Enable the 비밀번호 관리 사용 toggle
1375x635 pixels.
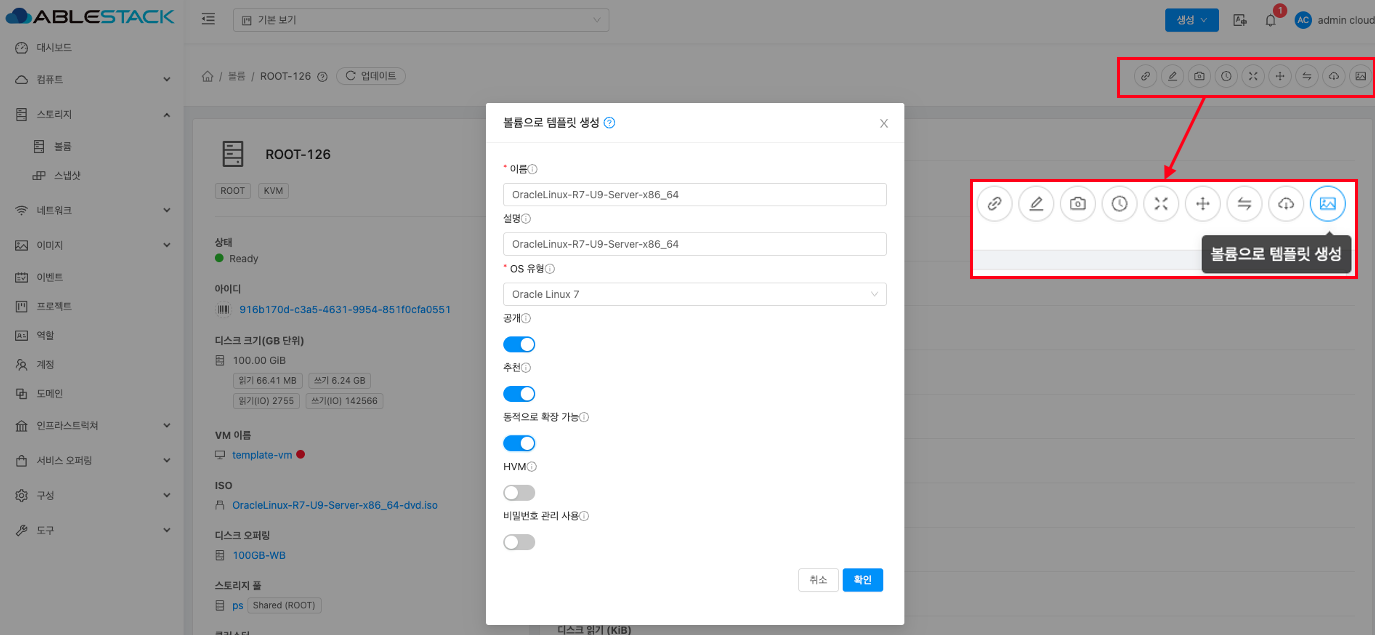[x=519, y=542]
